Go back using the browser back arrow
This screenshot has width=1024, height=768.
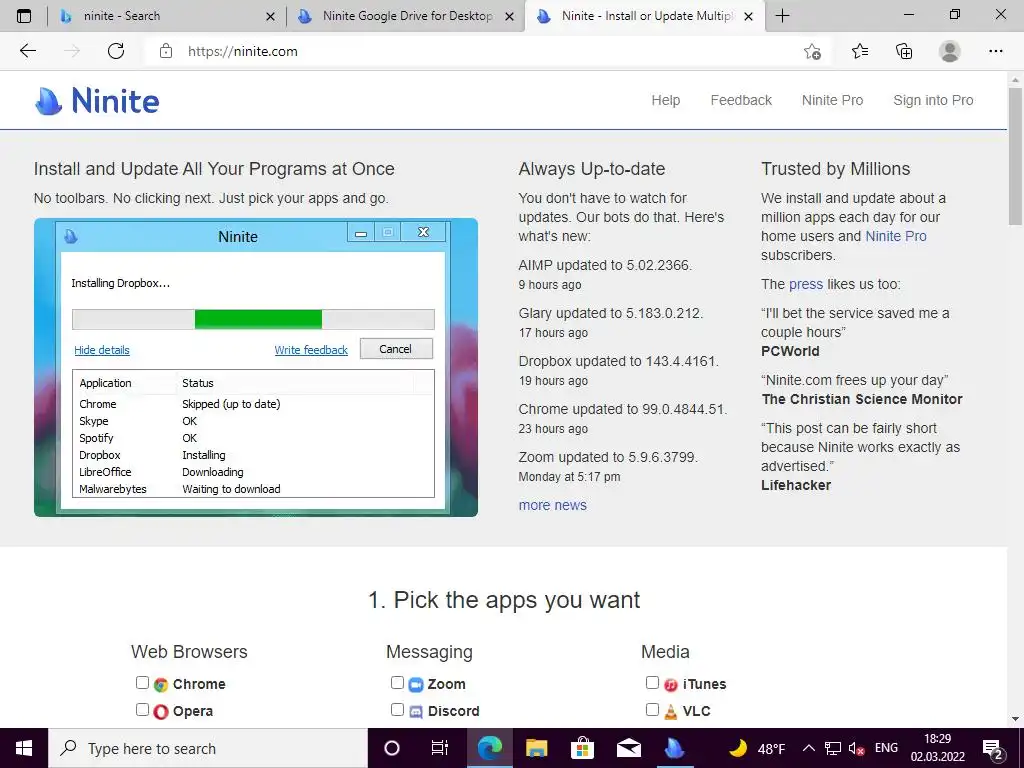[27, 51]
